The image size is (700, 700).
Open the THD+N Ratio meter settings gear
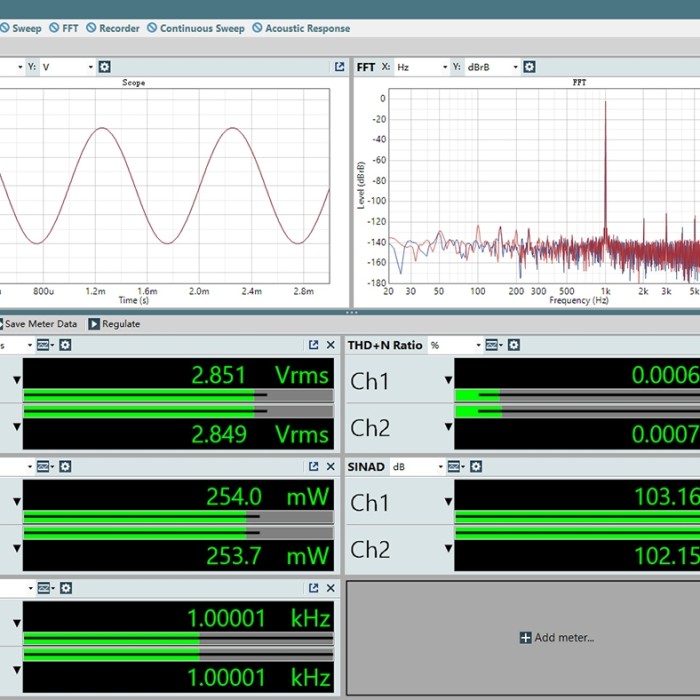513,345
